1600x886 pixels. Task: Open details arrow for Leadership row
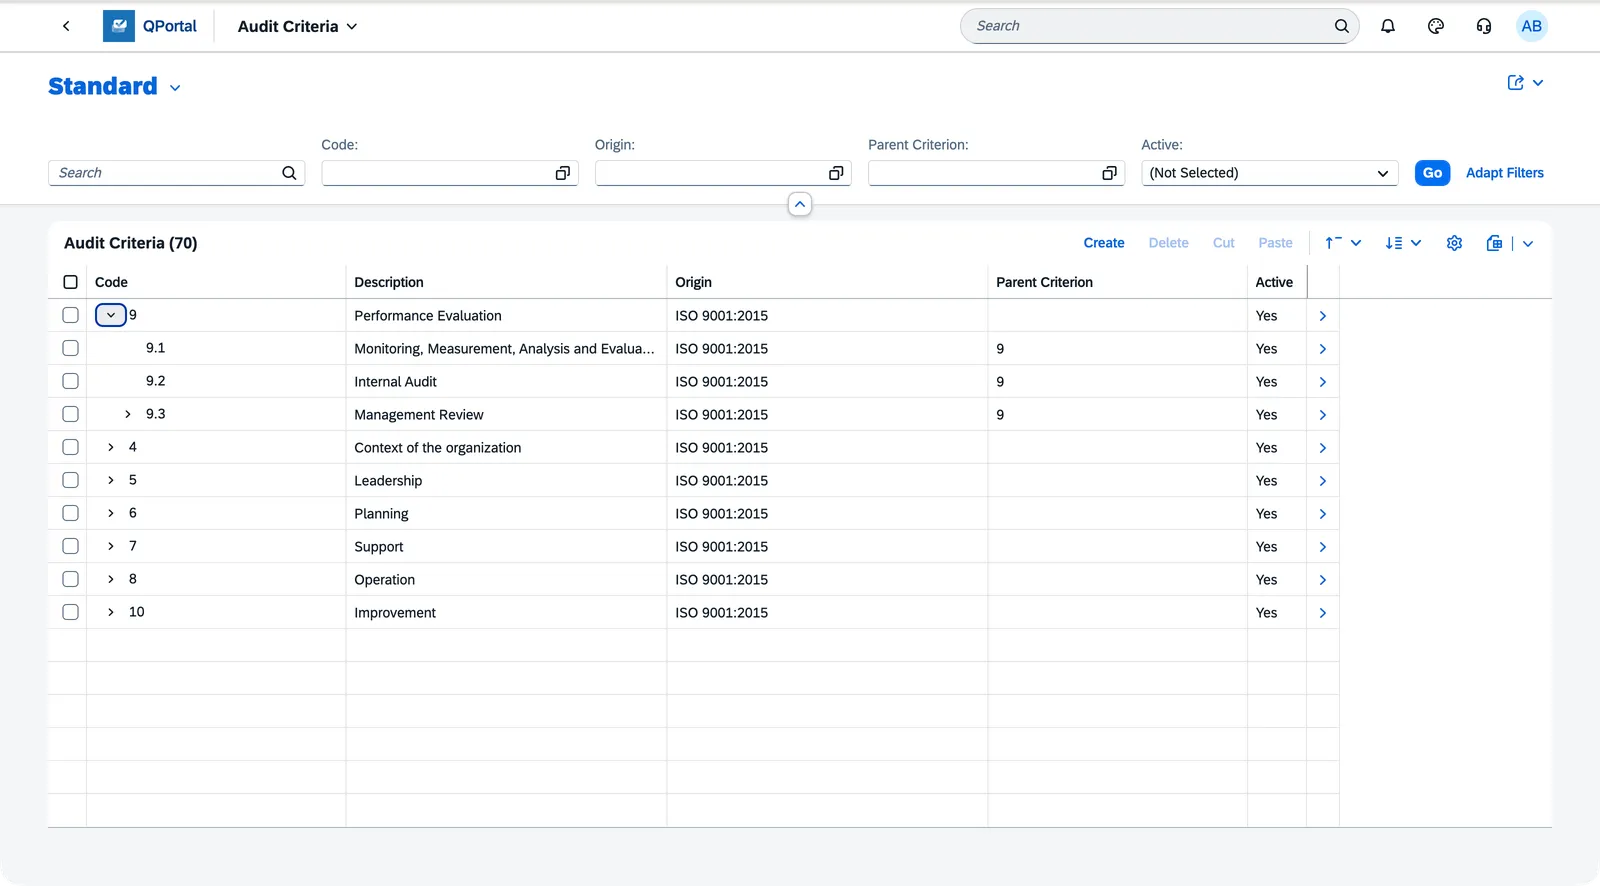point(1323,481)
